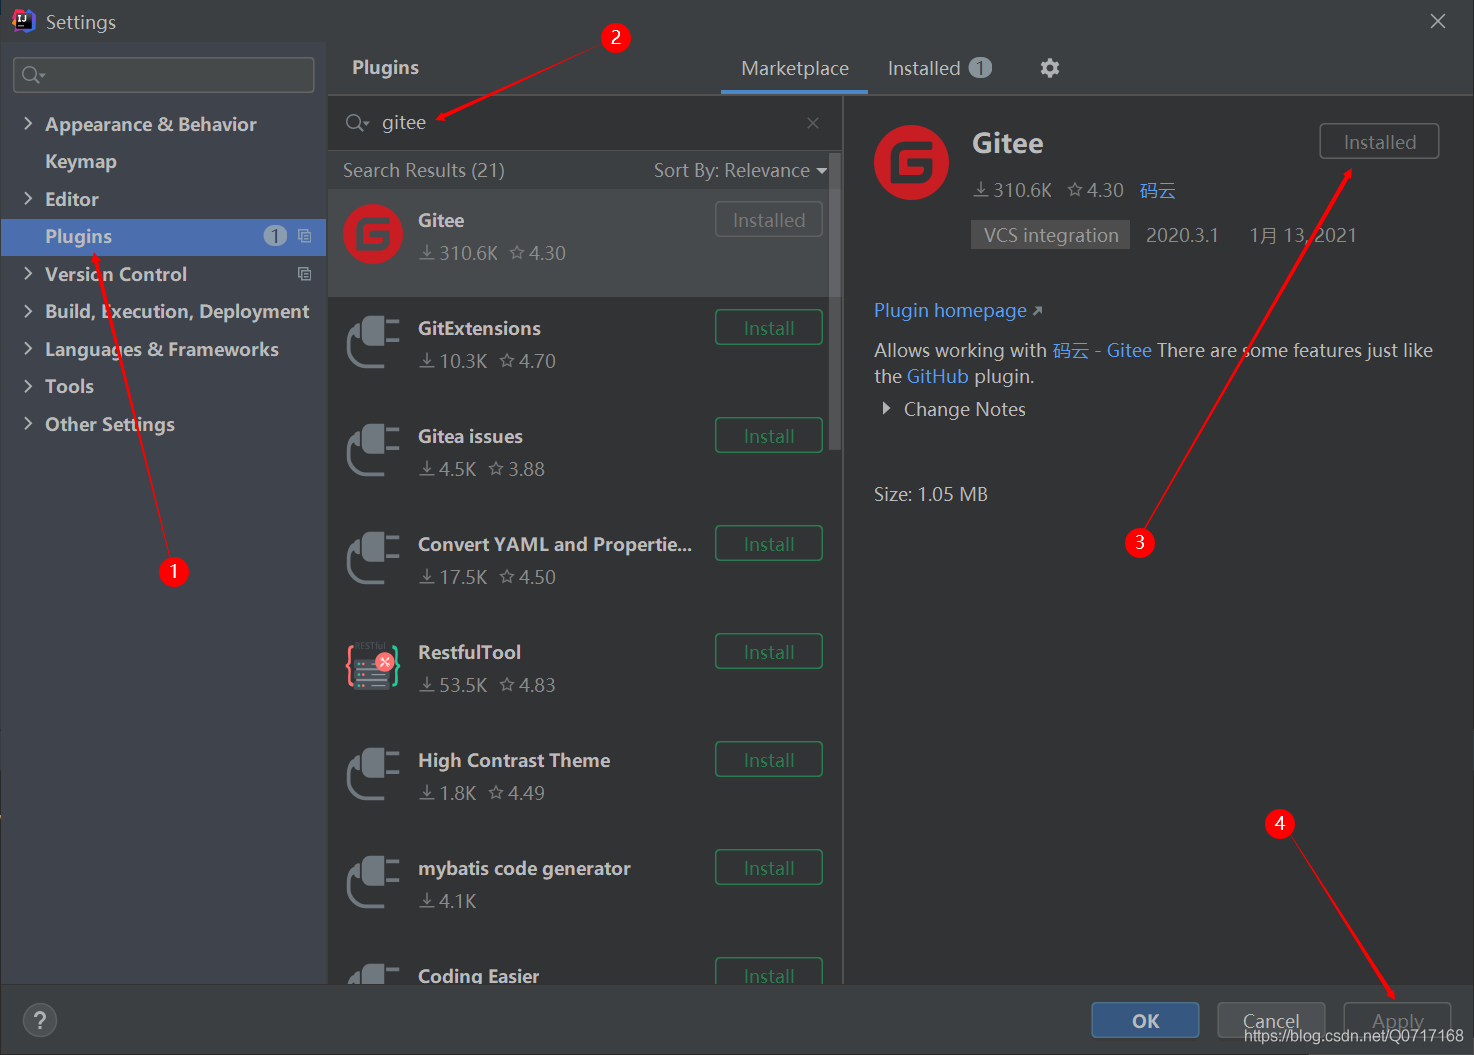1474x1055 pixels.
Task: Install the RestfulTool plugin
Action: [x=769, y=652]
